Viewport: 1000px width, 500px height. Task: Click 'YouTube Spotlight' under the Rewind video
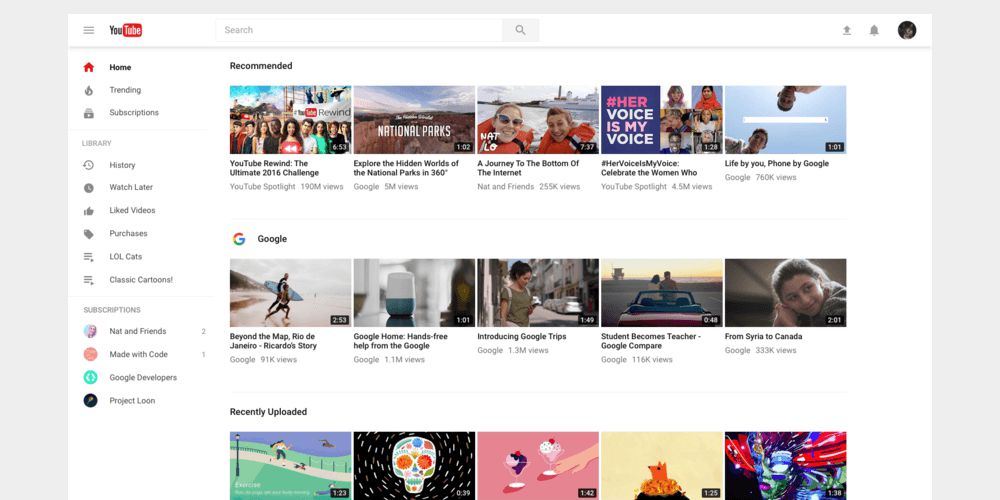(x=263, y=187)
